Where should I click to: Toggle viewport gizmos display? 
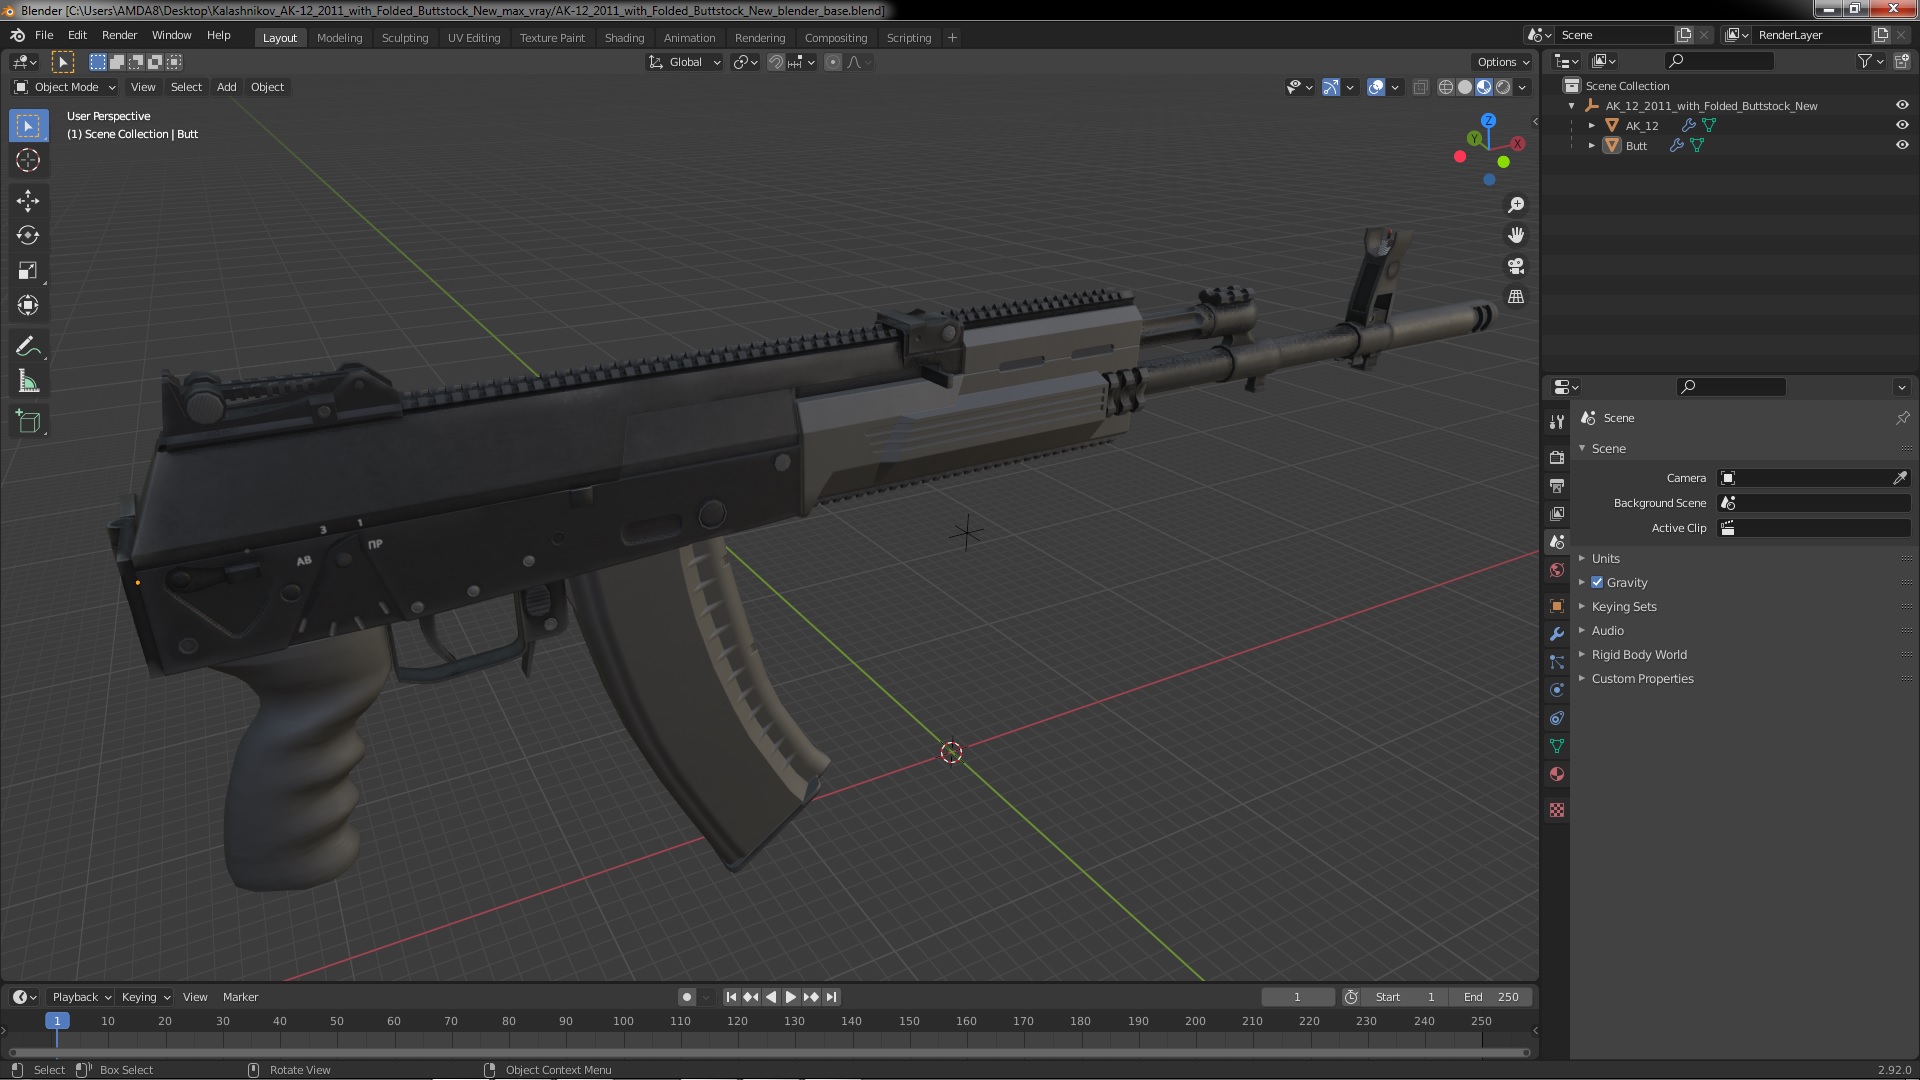coord(1330,87)
